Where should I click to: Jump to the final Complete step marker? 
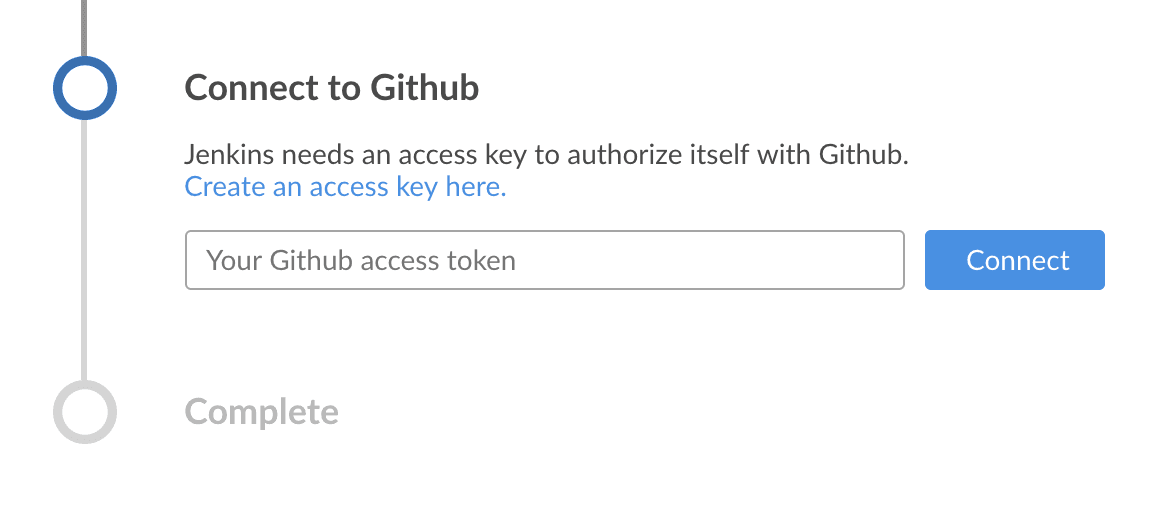tap(85, 411)
